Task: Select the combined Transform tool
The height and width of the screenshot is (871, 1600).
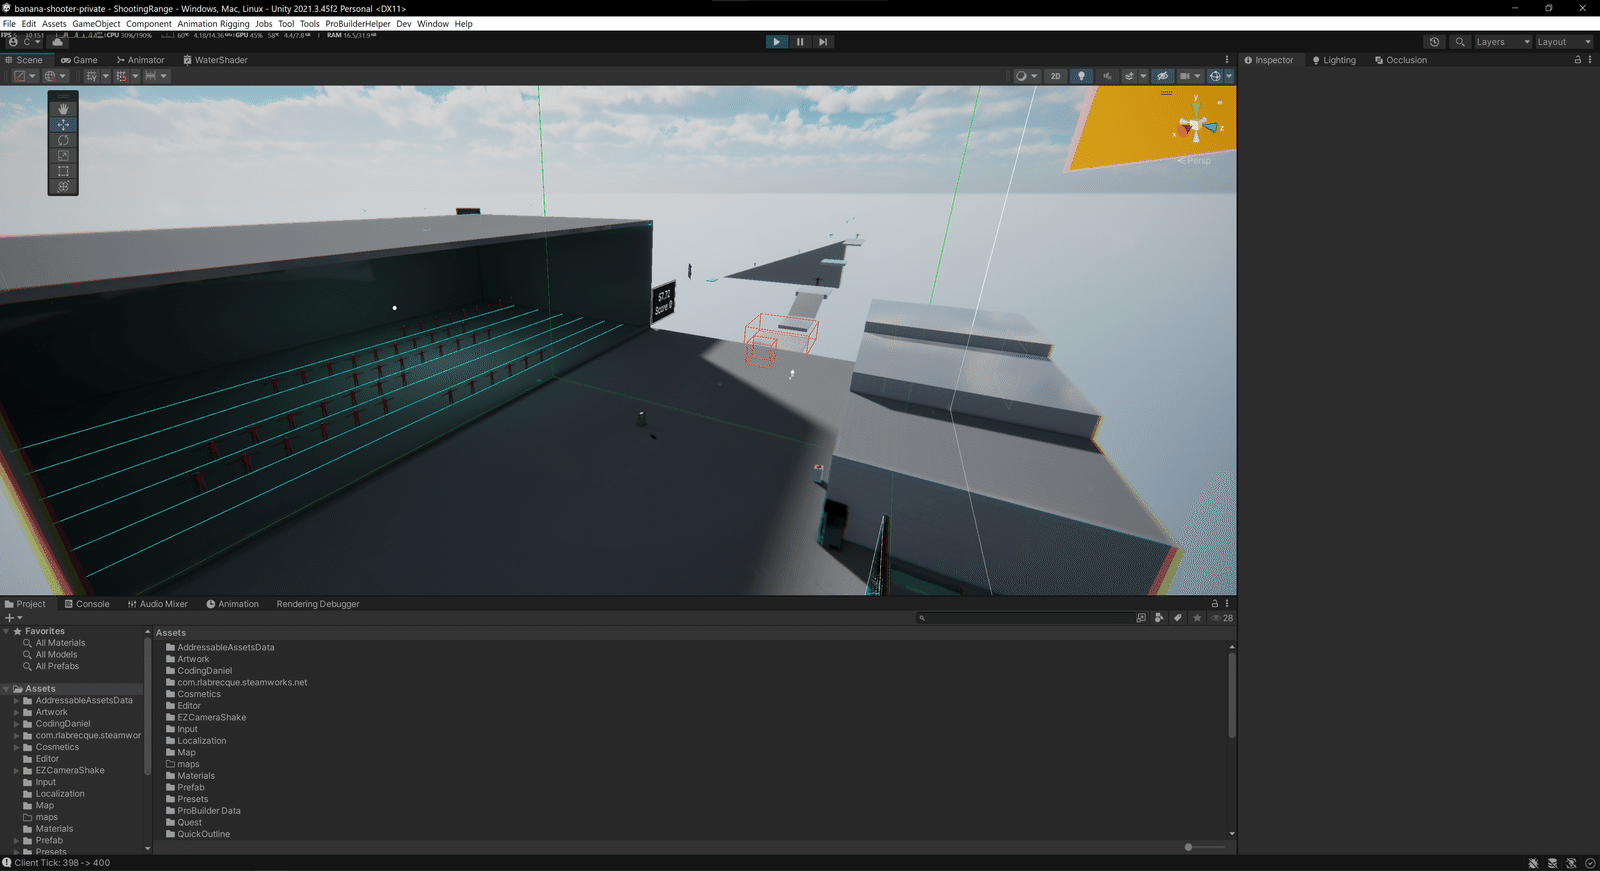Action: (x=63, y=187)
